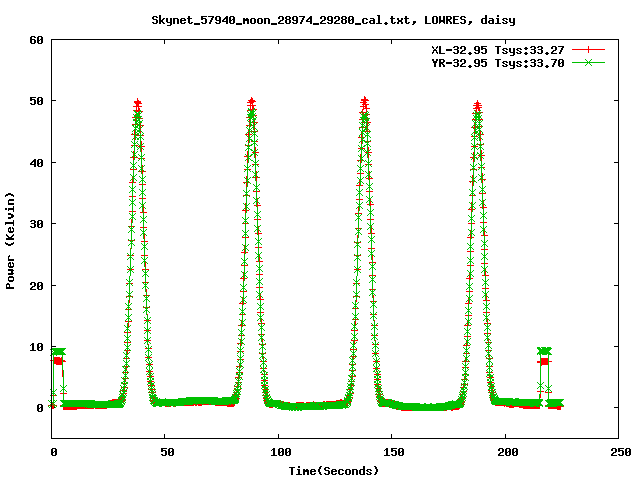640x480 pixels.
Task: Select the YR-32.95 Tsys:33.70 legend label
Action: 498,63
